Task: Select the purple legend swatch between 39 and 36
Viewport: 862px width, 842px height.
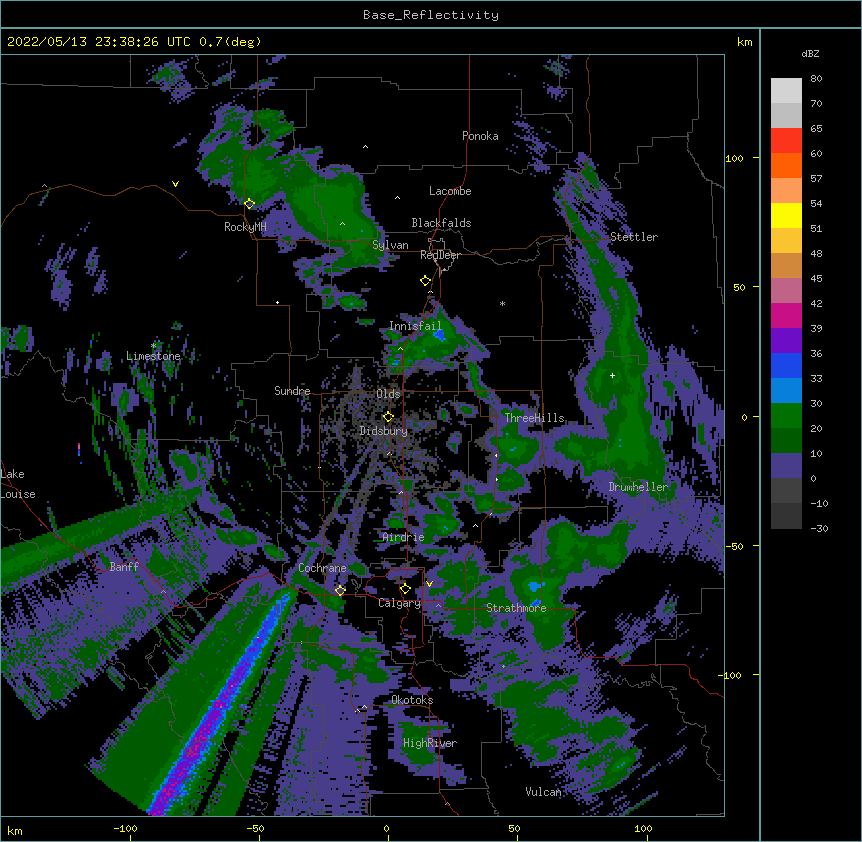Action: [x=786, y=341]
